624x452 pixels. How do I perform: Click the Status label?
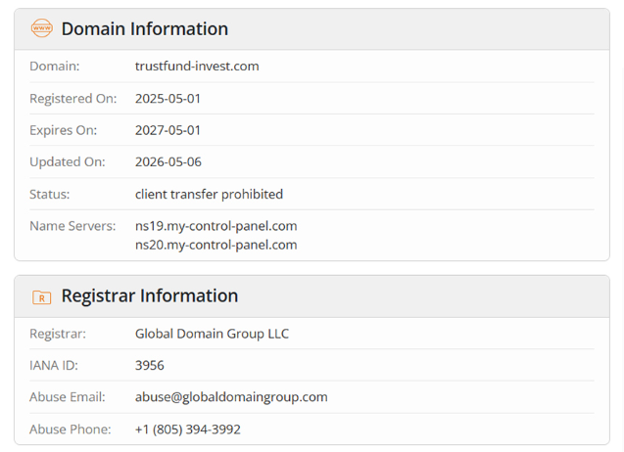point(49,194)
